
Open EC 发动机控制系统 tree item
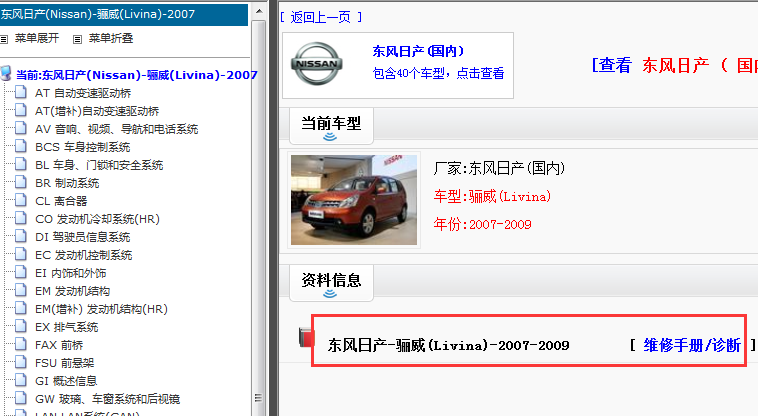(x=84, y=255)
